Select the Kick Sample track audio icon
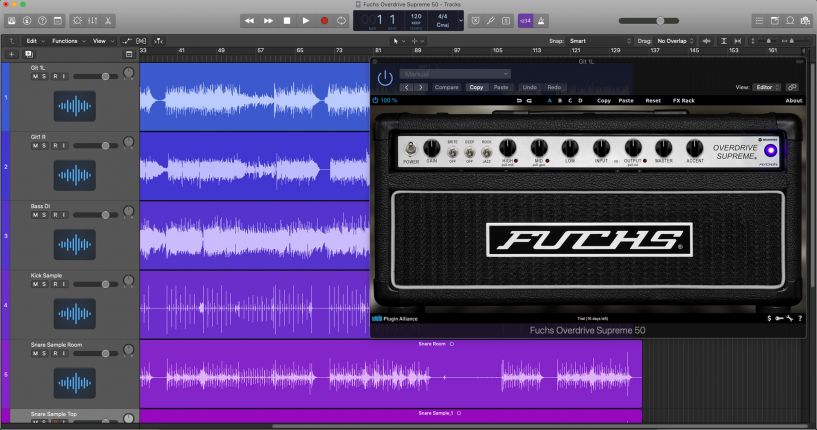This screenshot has width=817, height=430. (x=75, y=314)
